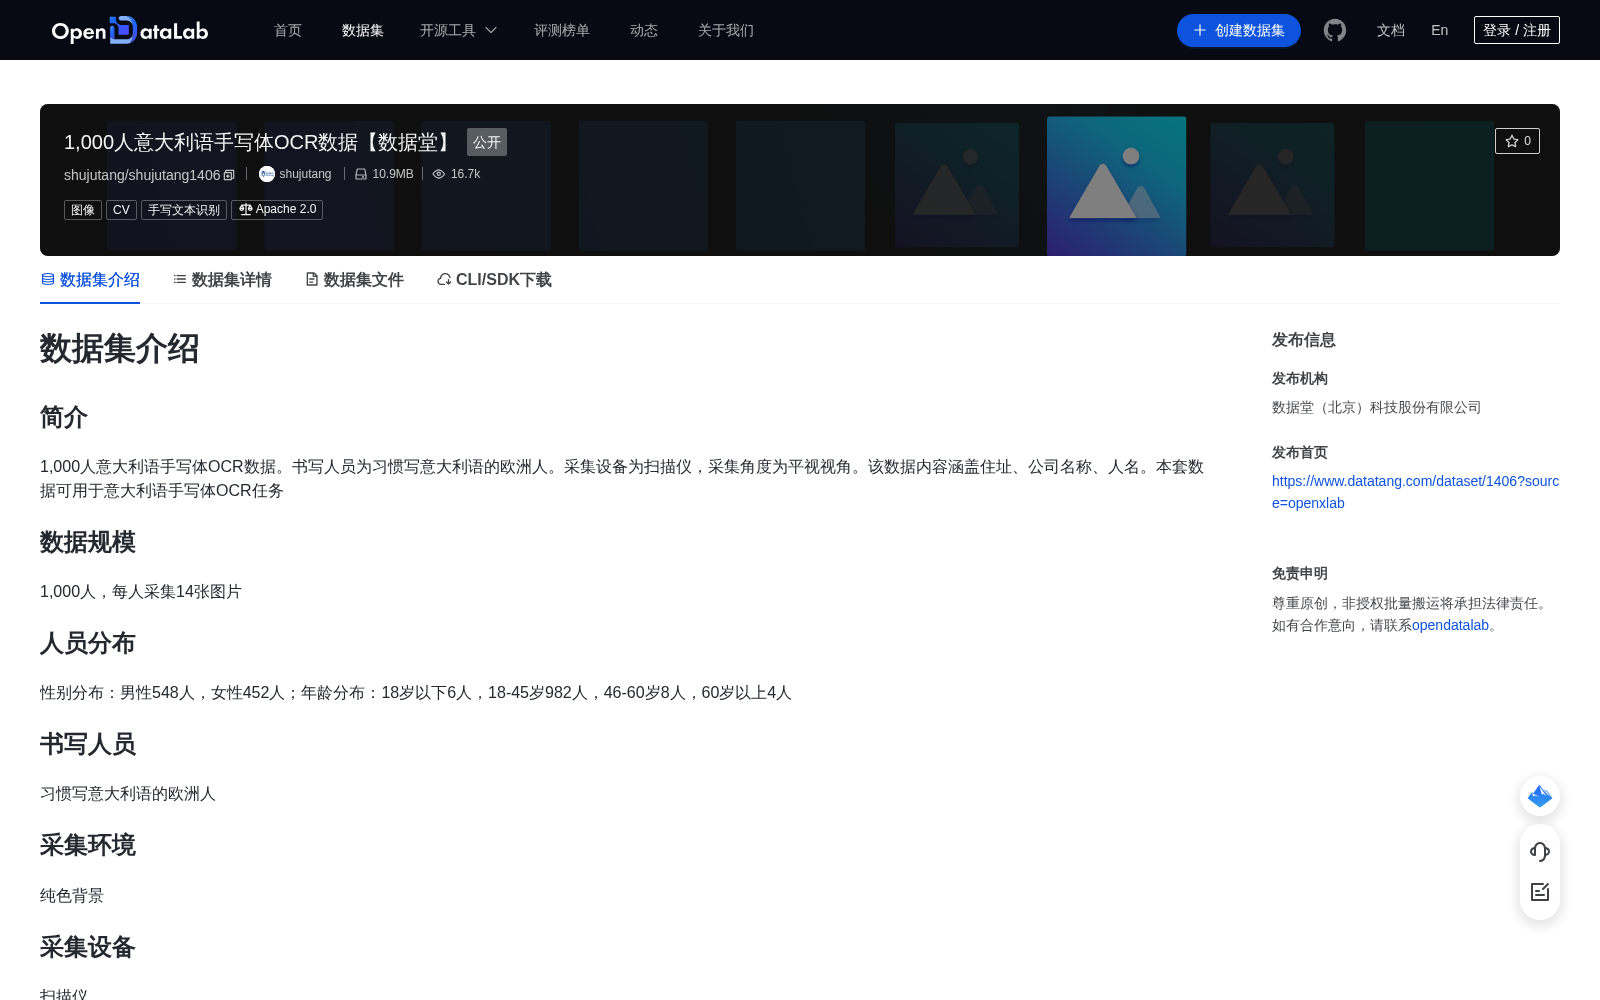Open the 动态 navigation item
The width and height of the screenshot is (1600, 1000).
(x=644, y=30)
